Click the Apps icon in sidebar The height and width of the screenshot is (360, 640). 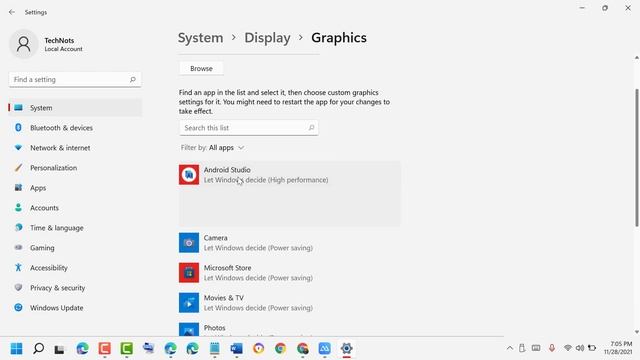[x=18, y=188]
